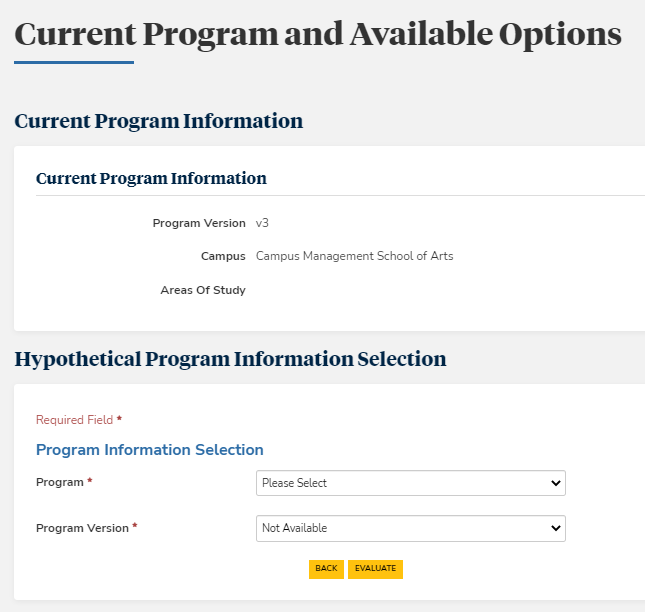Click the red Required Field note
The image size is (645, 612).
78,420
